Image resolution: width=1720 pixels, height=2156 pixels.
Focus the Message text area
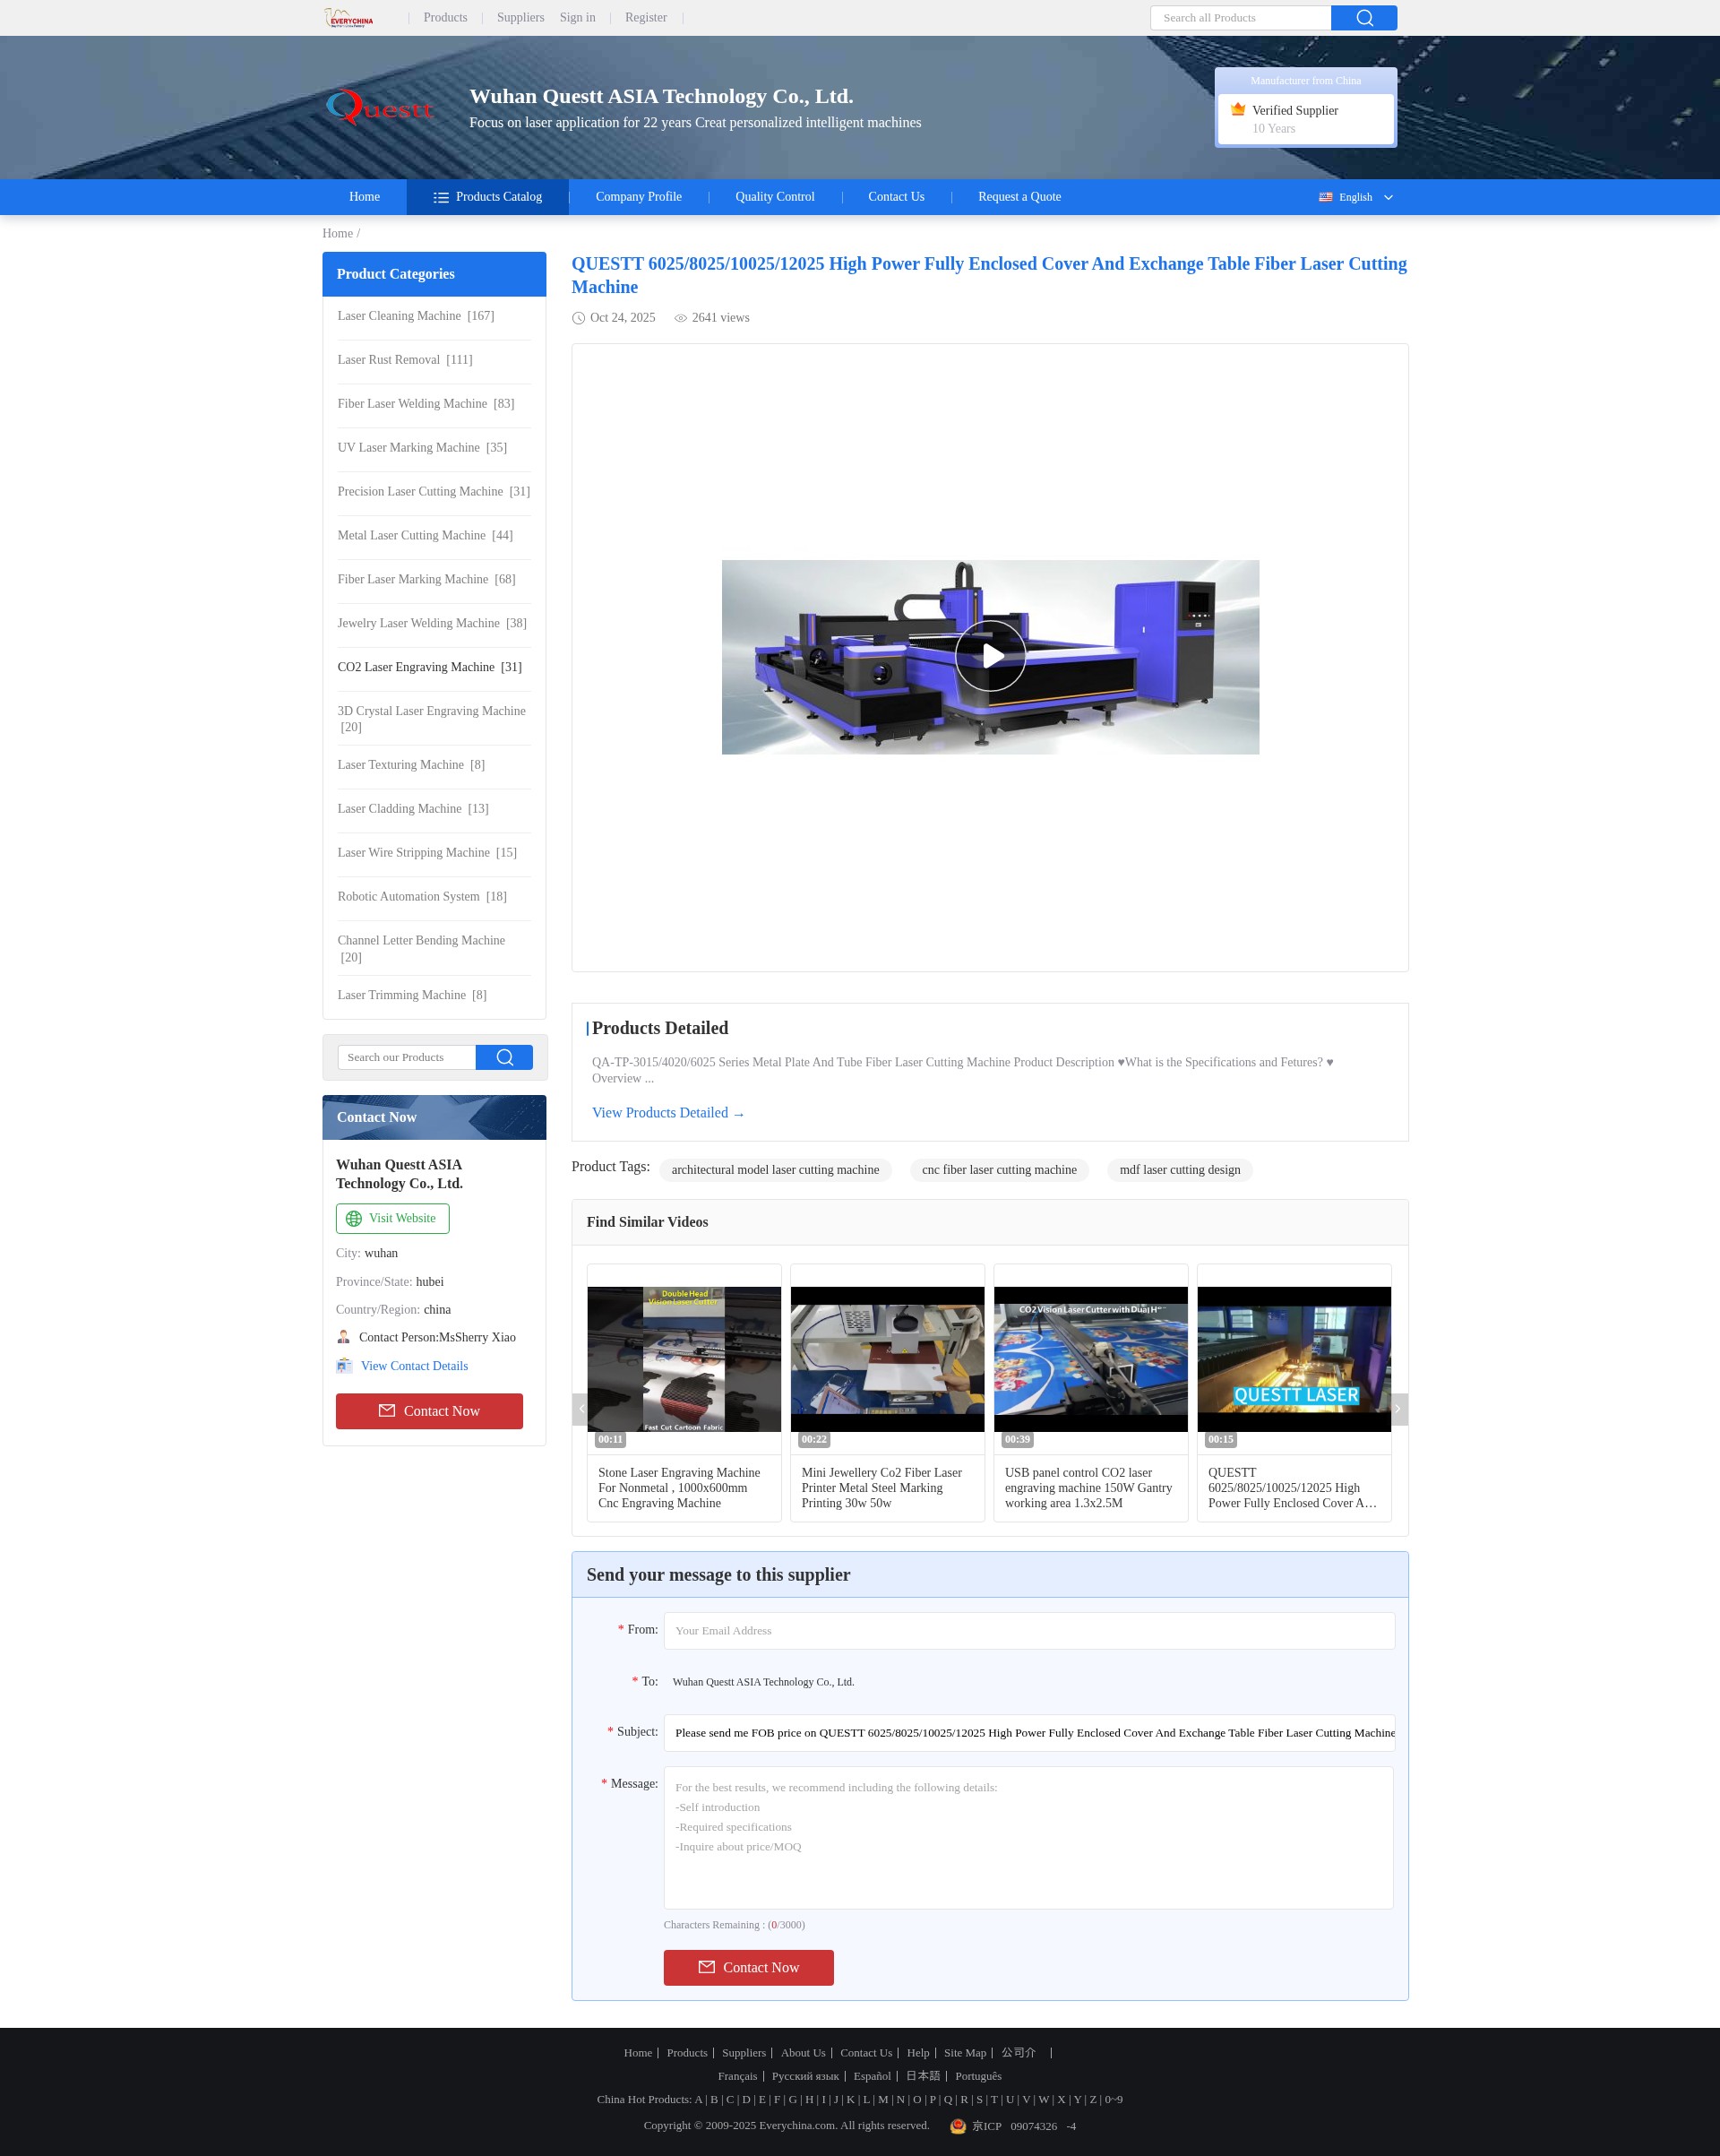(x=1029, y=1837)
